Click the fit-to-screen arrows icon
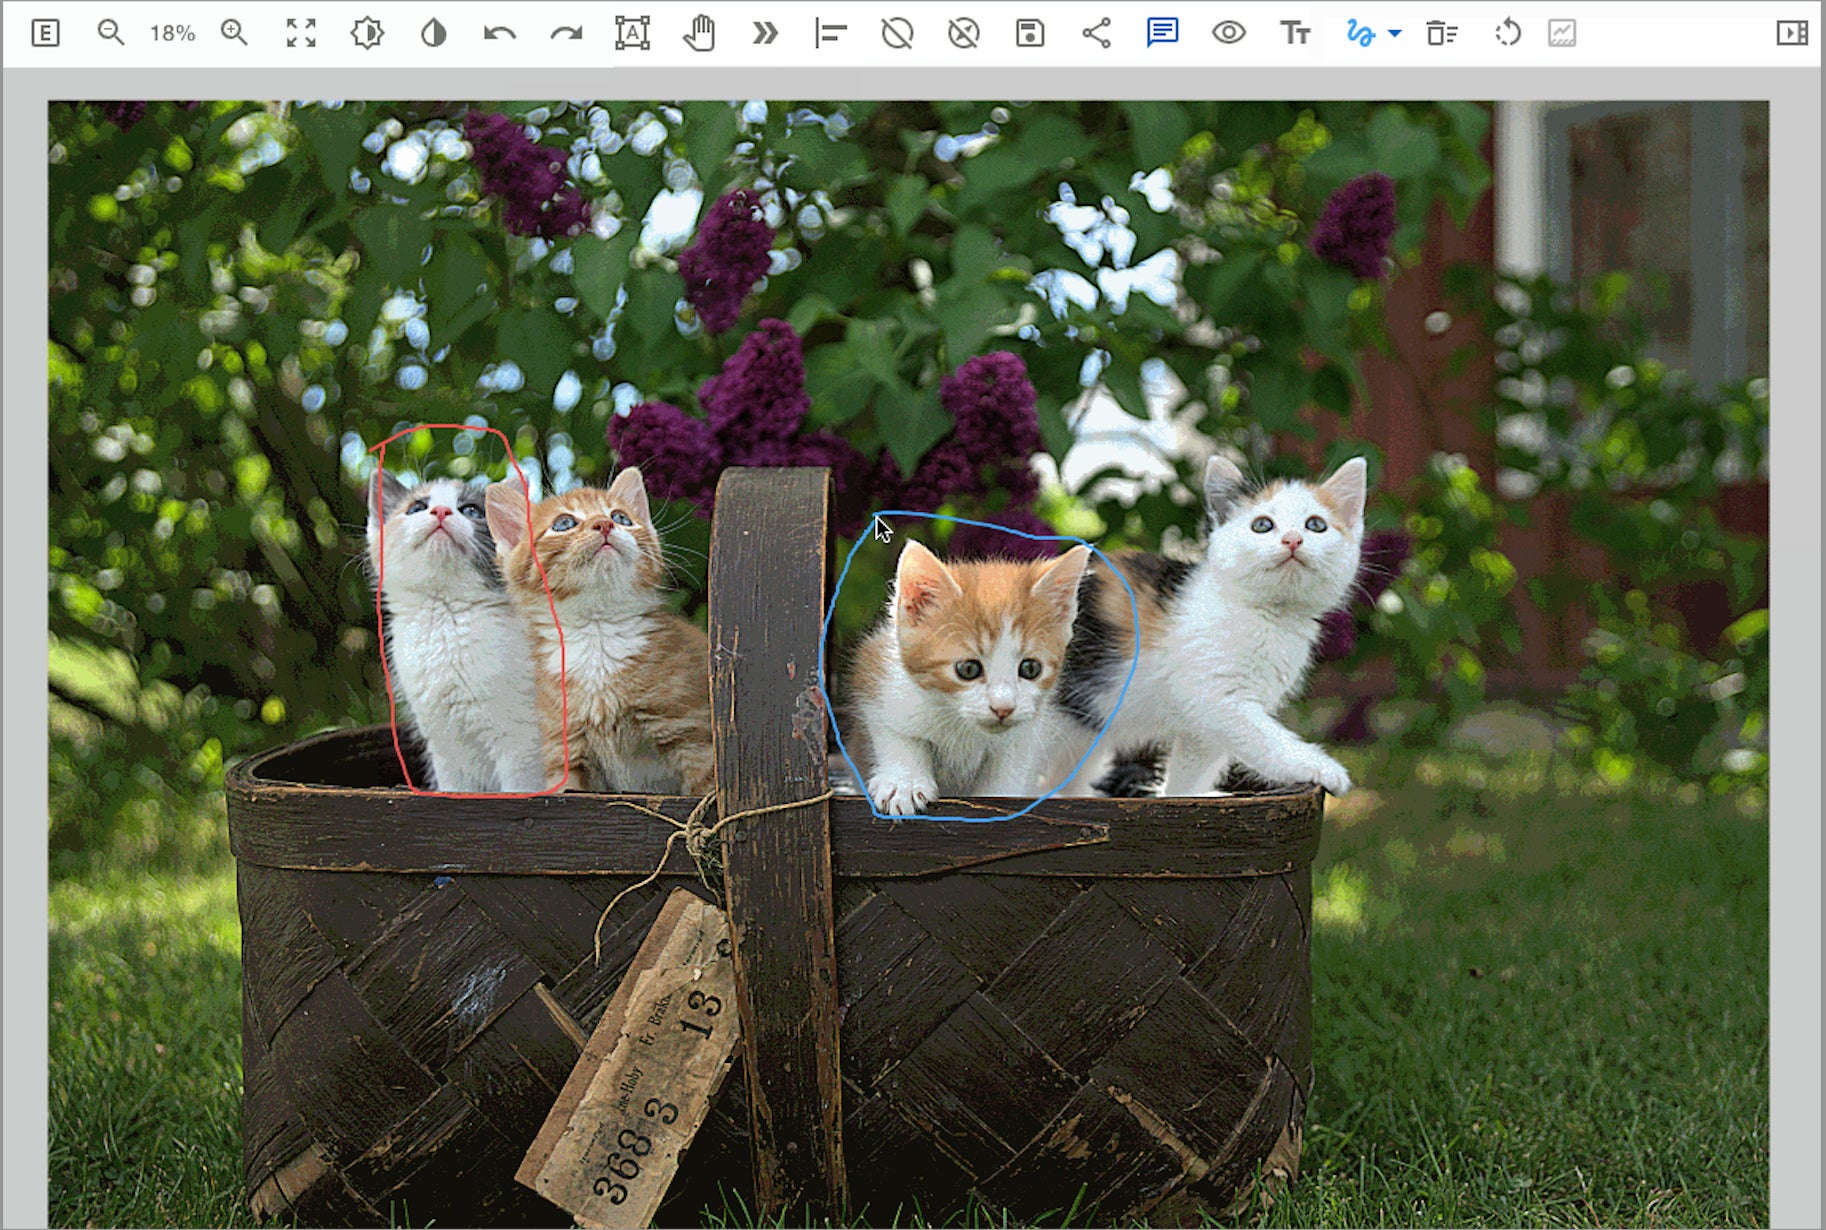 pos(301,33)
